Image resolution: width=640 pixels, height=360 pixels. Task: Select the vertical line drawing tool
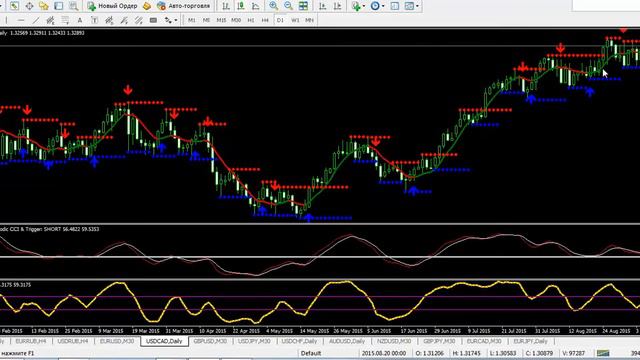(6, 20)
